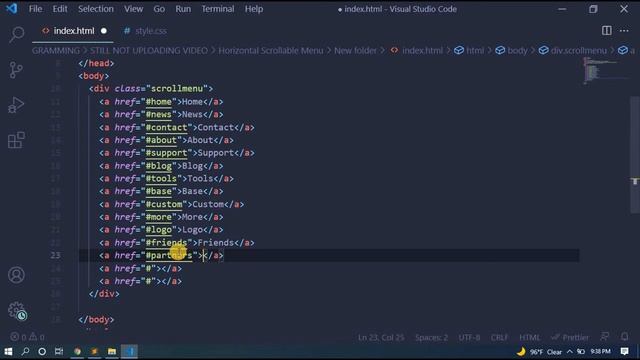Open File Explorer from the taskbar
Viewport: 640px width, 360px height.
tap(112, 351)
